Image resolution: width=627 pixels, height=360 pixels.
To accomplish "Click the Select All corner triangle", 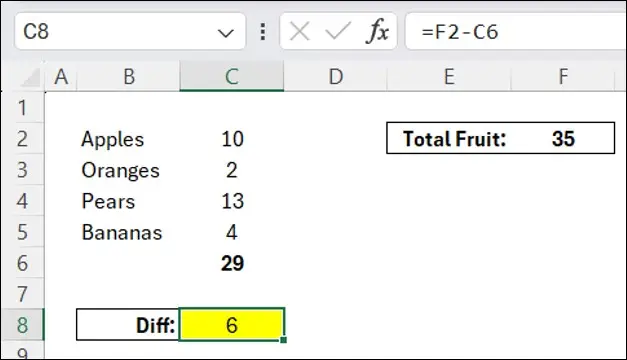I will coord(30,77).
